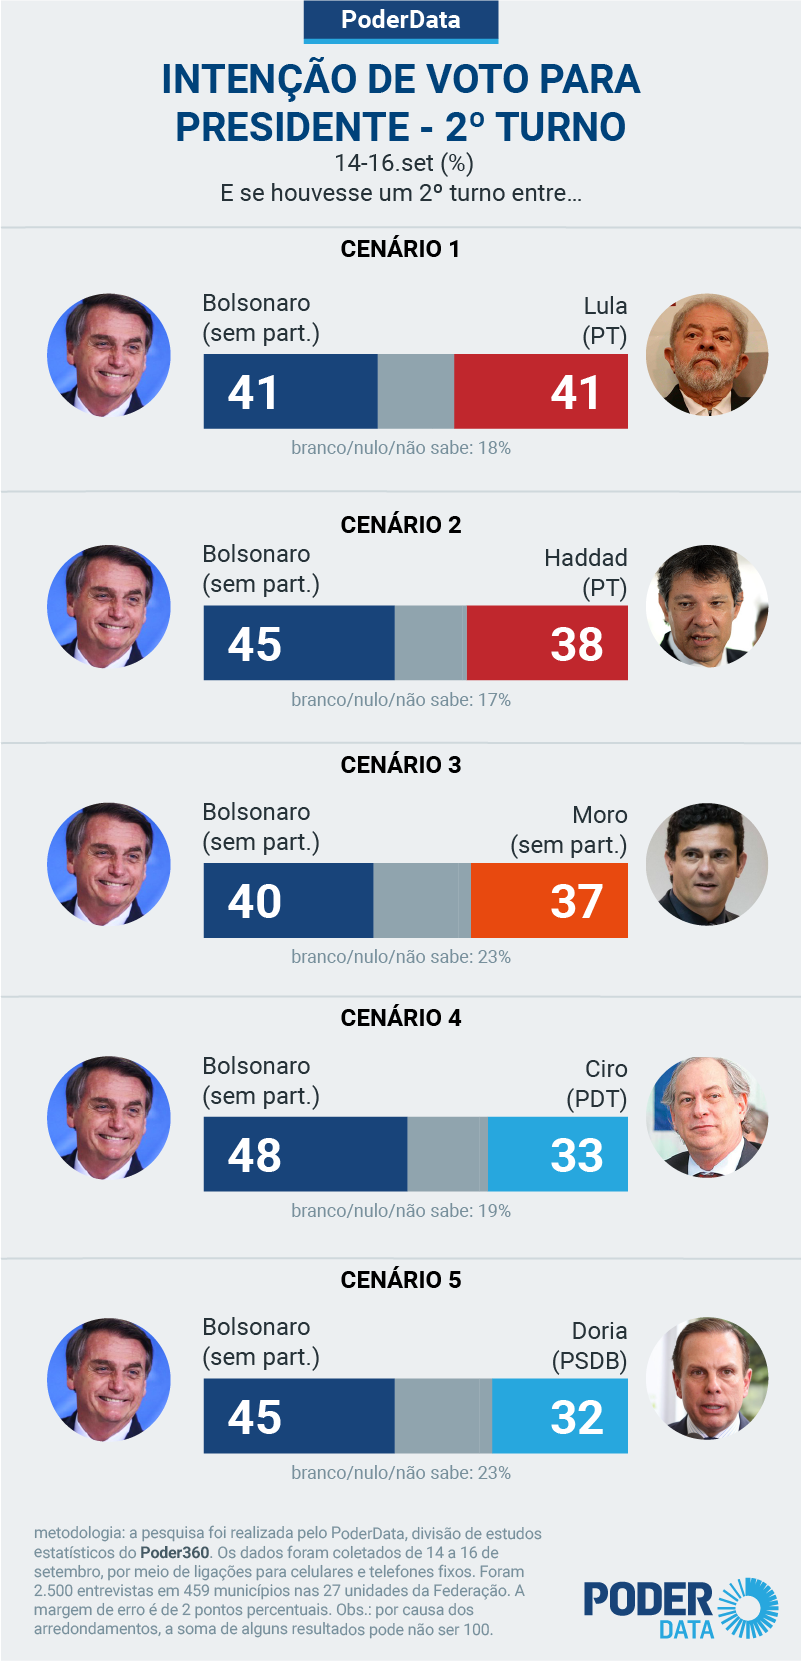Click the PoderData header badge

point(401,21)
